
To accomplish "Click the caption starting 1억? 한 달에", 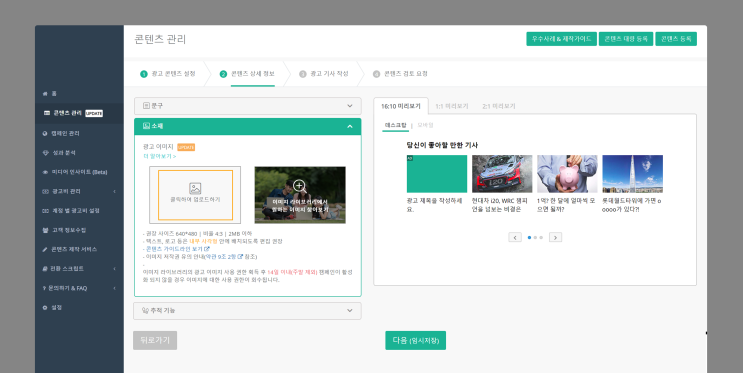I will coord(566,205).
